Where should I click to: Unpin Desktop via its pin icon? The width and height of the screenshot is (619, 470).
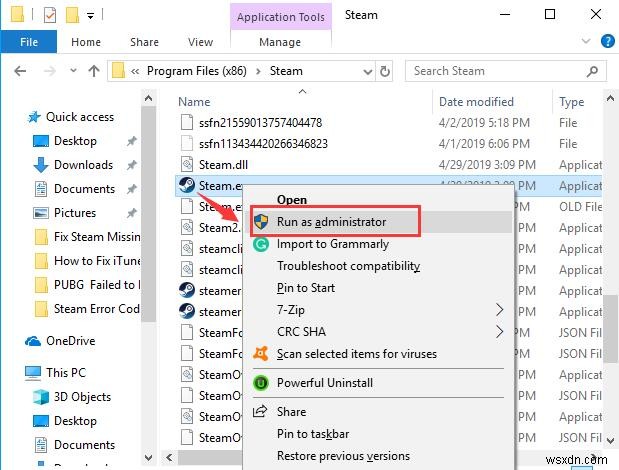[131, 141]
